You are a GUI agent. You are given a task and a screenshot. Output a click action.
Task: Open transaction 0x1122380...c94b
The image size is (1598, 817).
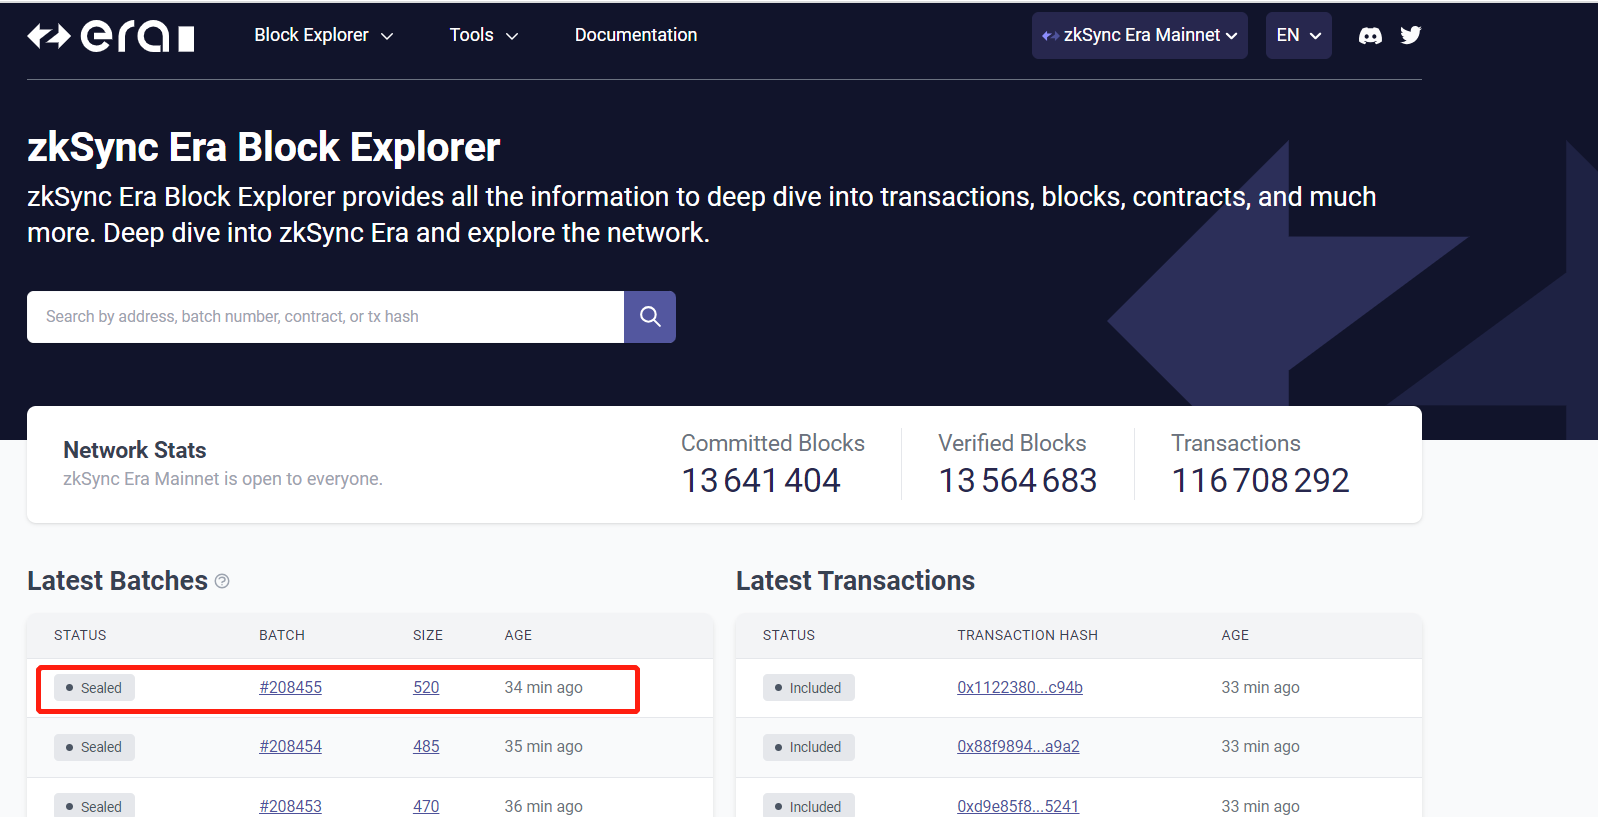[1019, 688]
